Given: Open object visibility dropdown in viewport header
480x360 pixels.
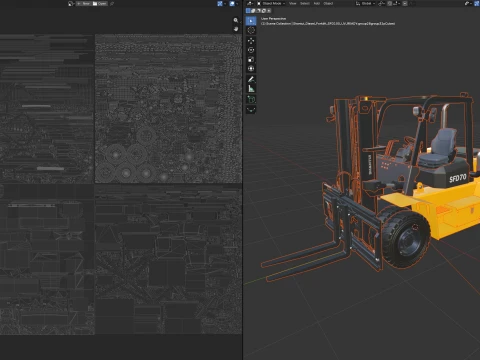Looking at the screenshot, I should point(467,3).
